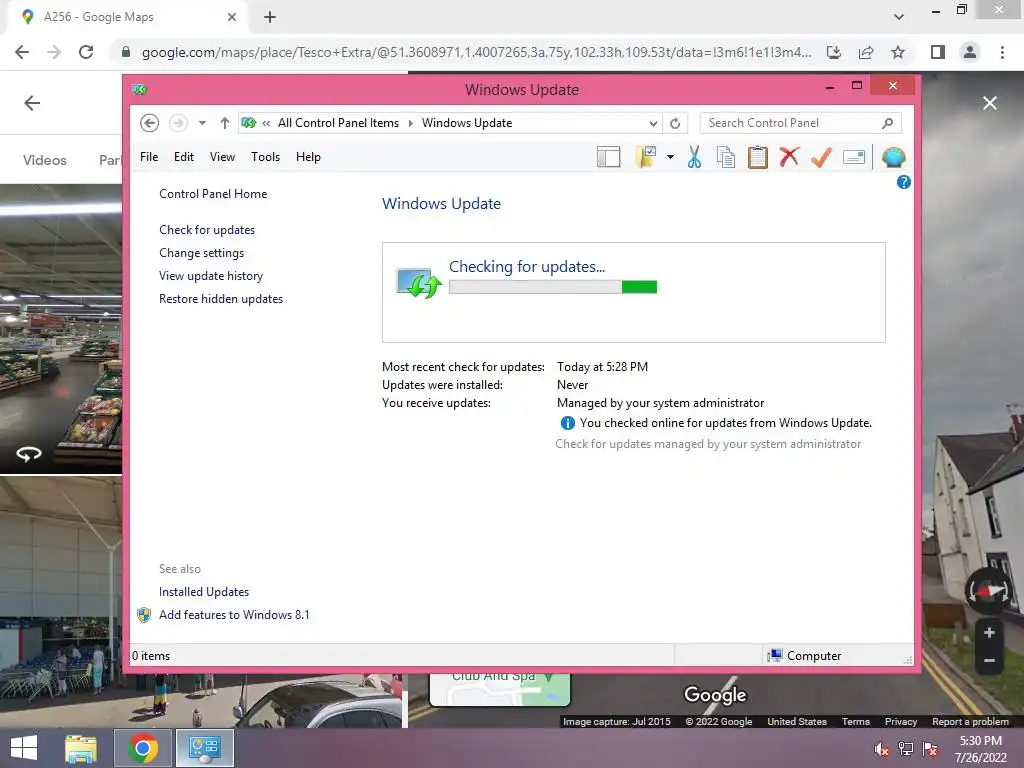Open the Help menu

(x=308, y=157)
